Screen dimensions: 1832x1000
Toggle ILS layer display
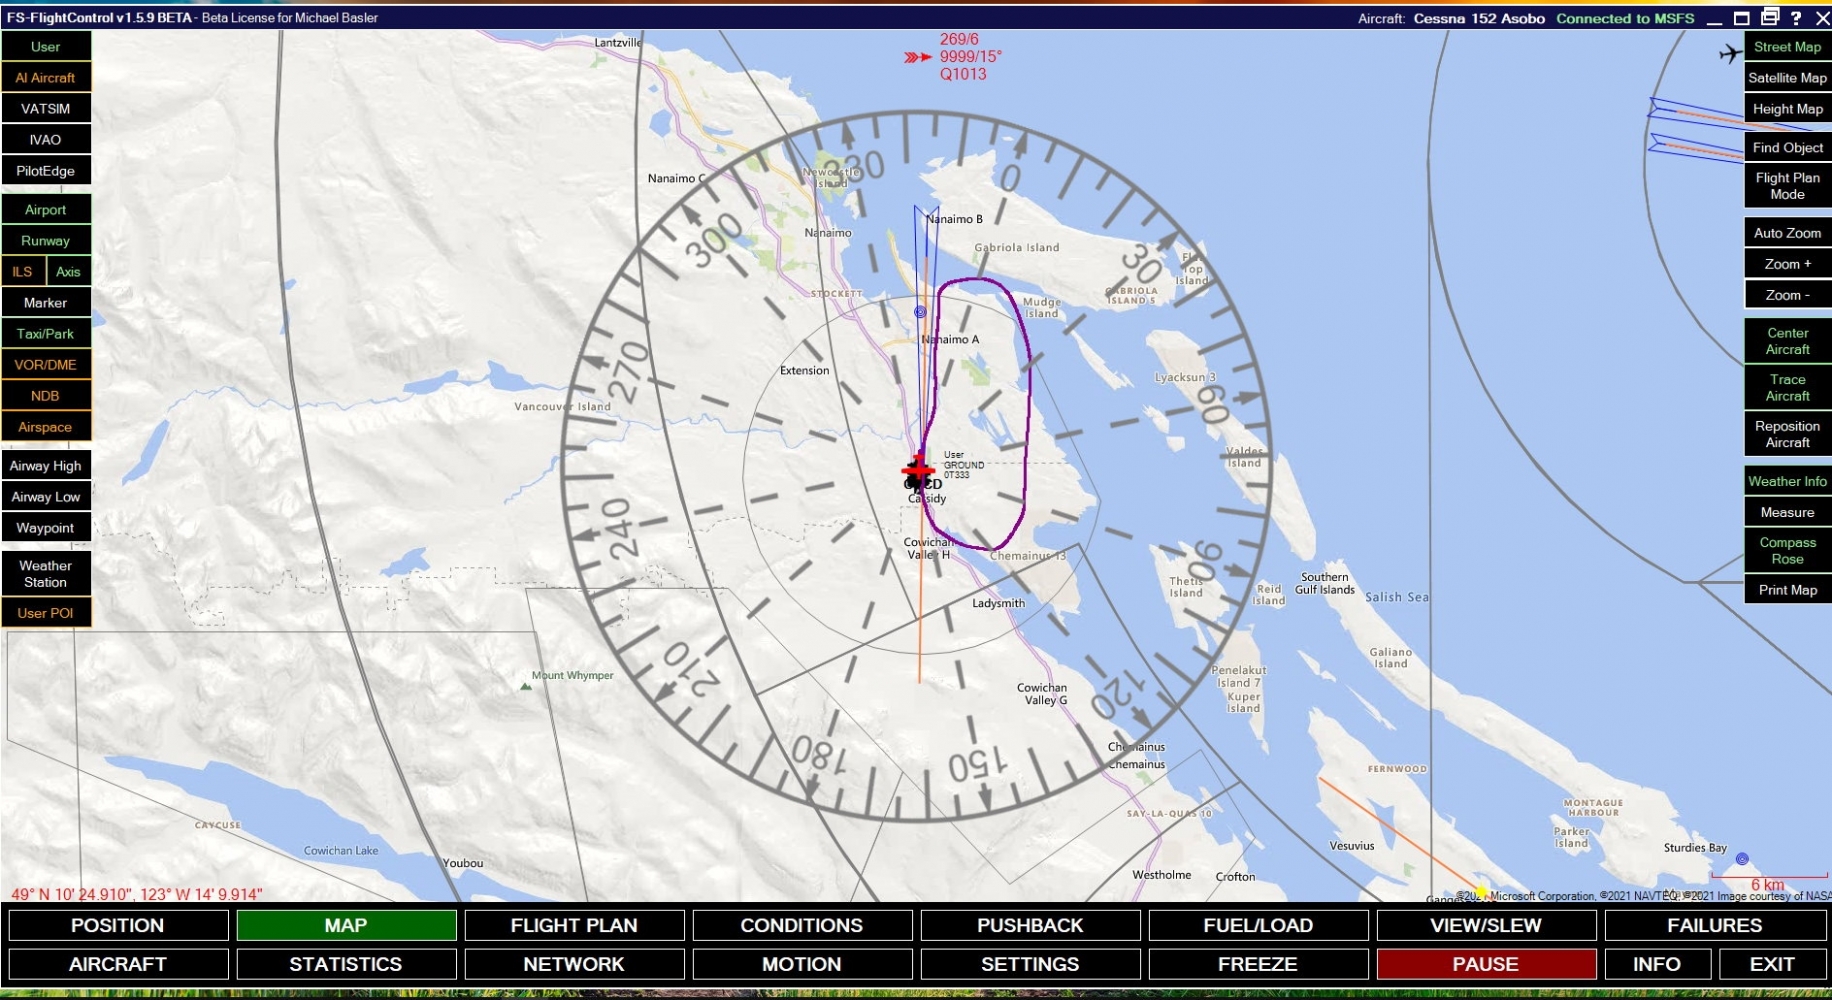point(23,272)
